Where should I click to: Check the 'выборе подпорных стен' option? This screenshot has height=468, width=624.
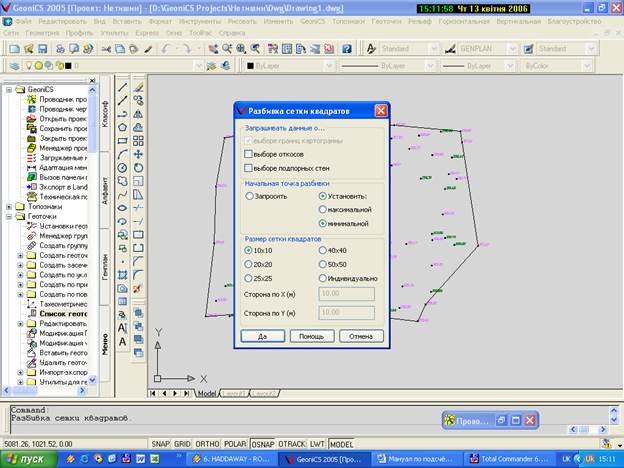click(248, 168)
